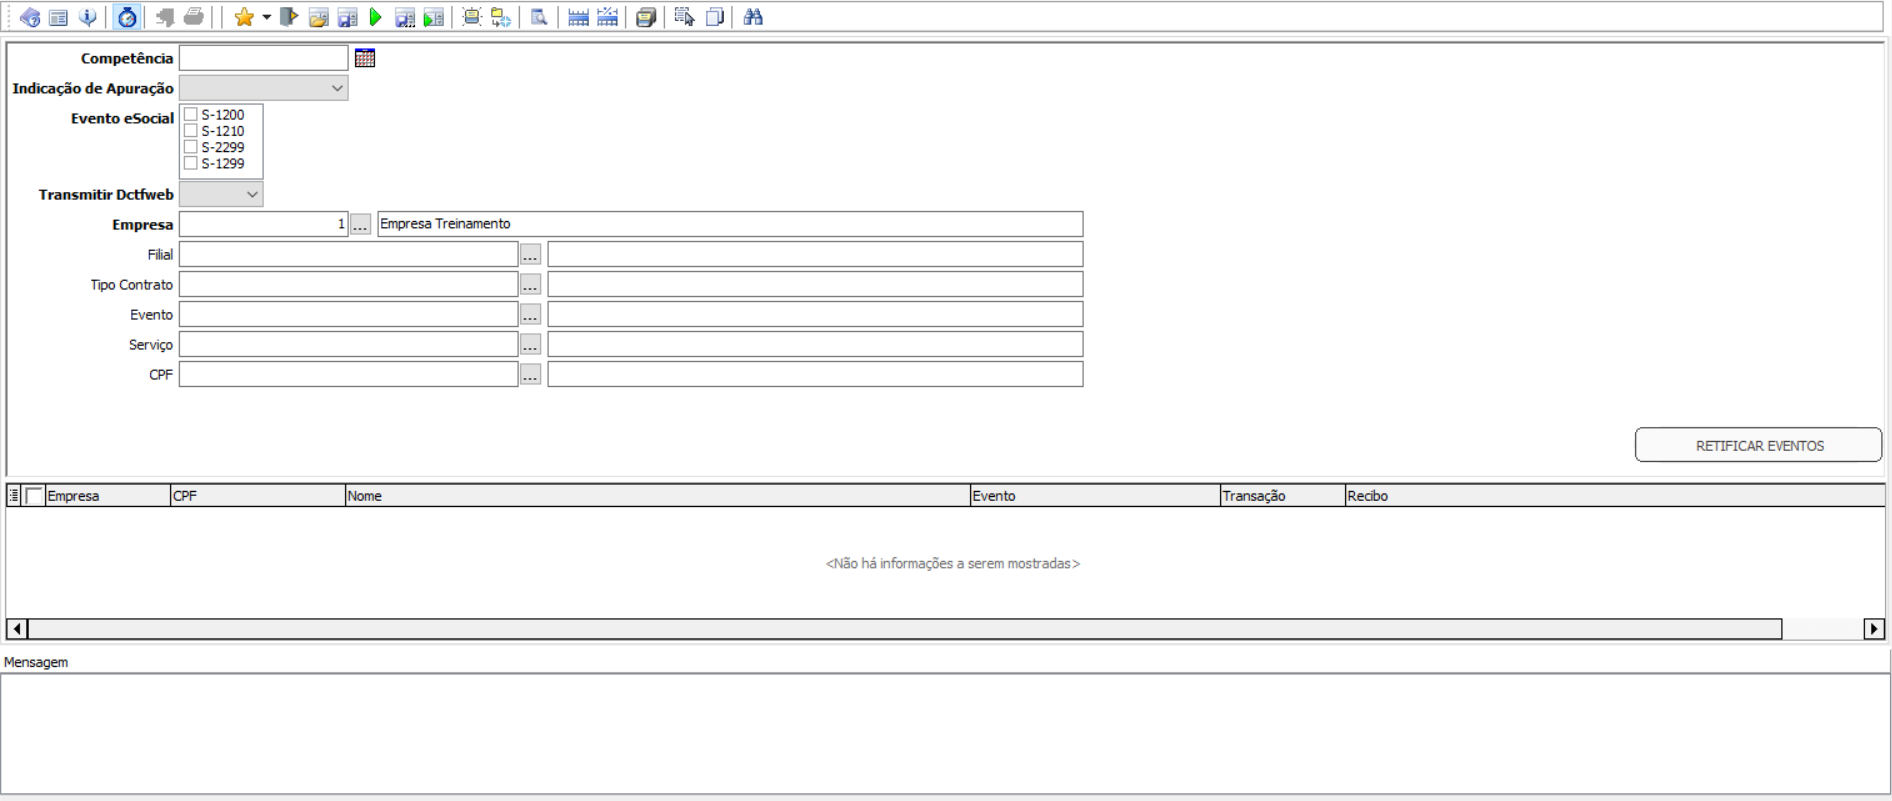Open the calendar picker beside Competência
Image resolution: width=1892 pixels, height=801 pixels.
(x=365, y=58)
